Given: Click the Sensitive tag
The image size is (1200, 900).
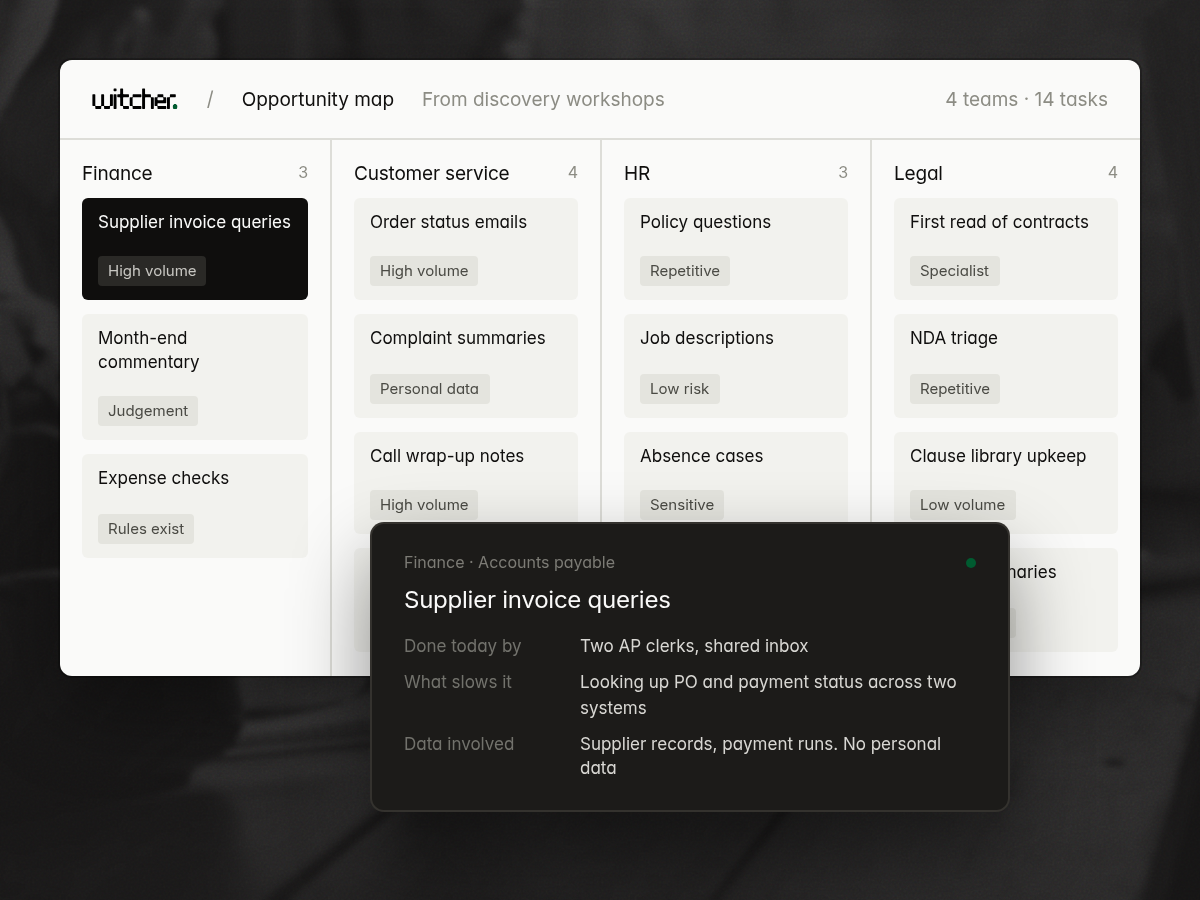Looking at the screenshot, I should point(682,505).
